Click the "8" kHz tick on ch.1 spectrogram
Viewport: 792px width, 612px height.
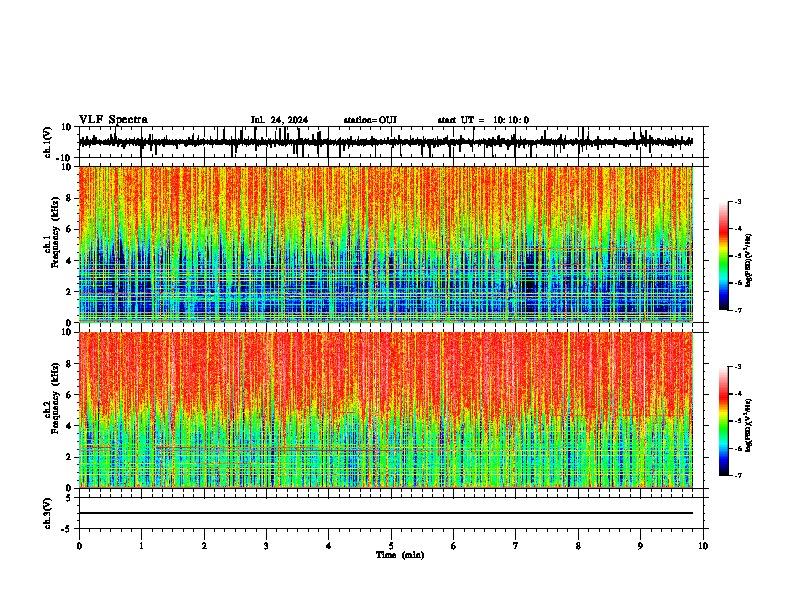click(x=70, y=198)
